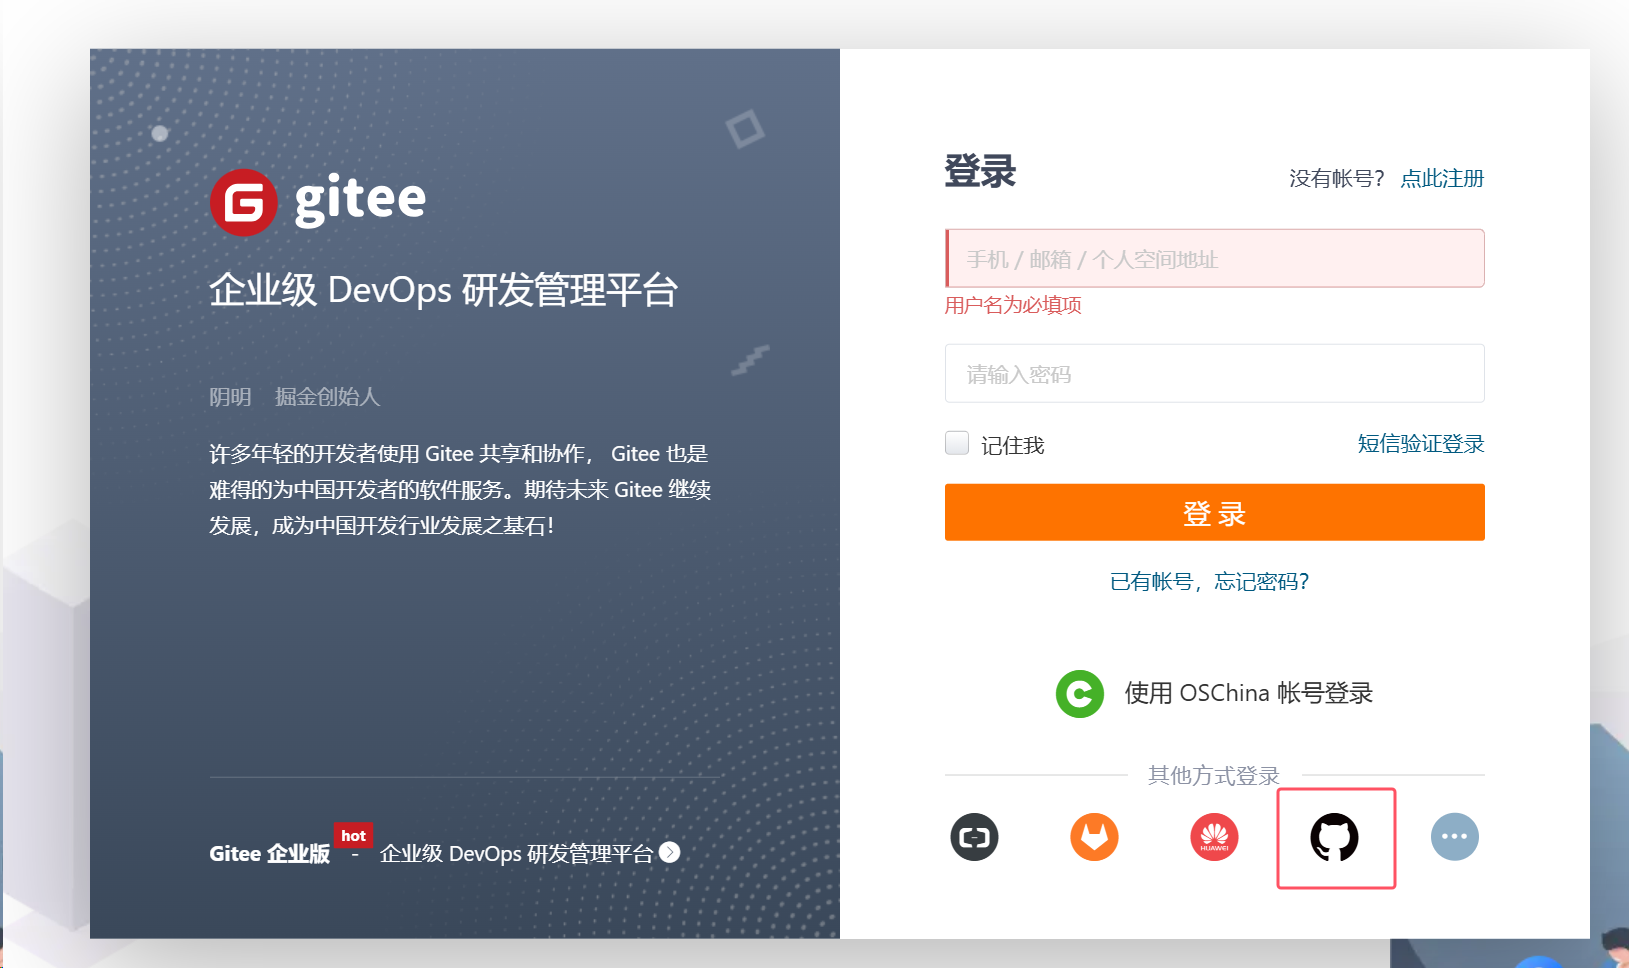Click the 其他方式登录 label
The height and width of the screenshot is (968, 1629).
[1214, 775]
